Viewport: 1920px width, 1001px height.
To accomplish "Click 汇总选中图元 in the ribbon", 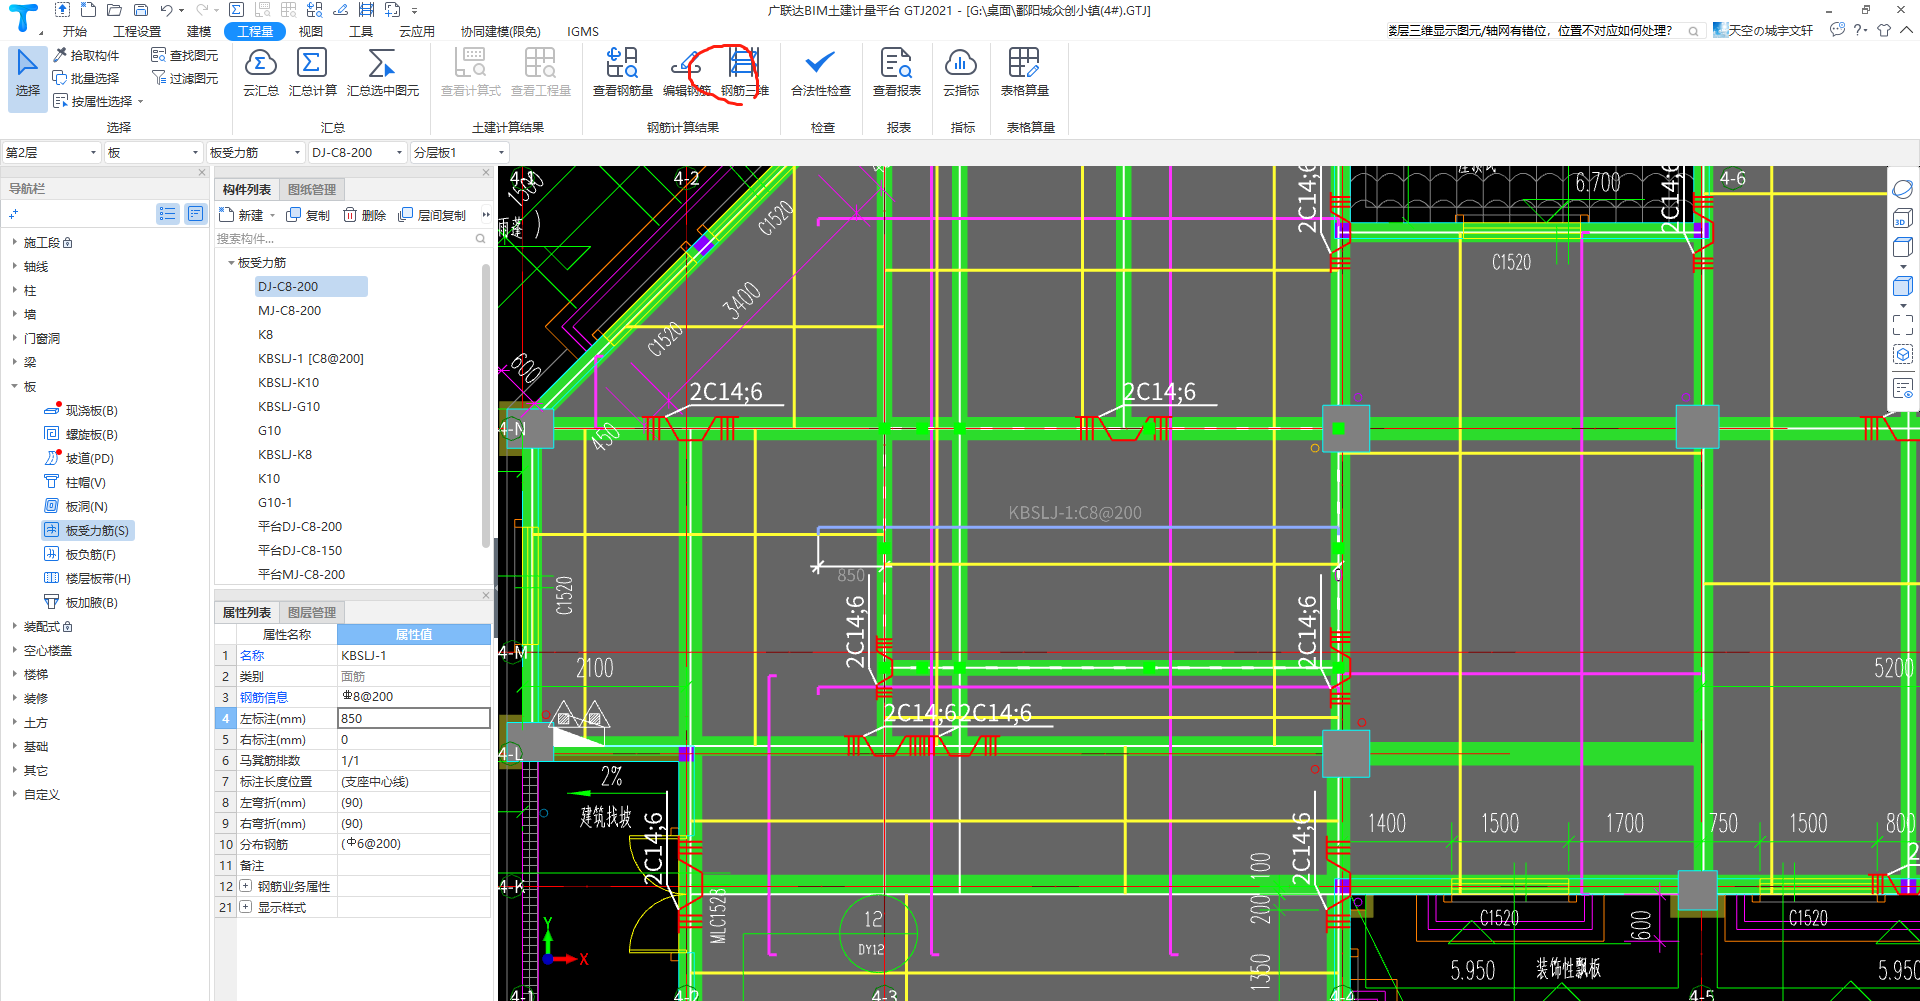I will 382,72.
